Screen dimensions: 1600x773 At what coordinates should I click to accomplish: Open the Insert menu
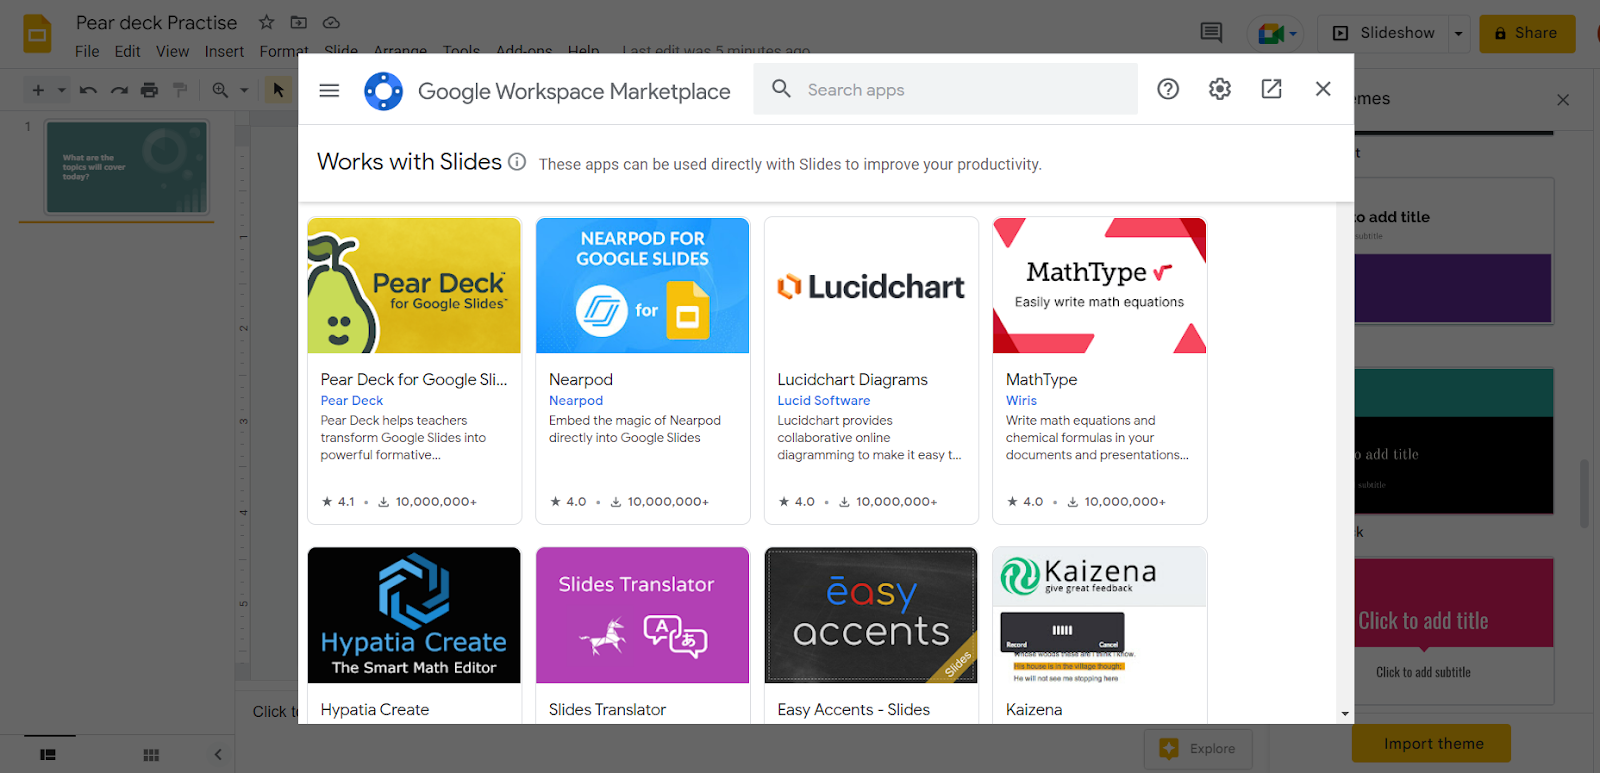[x=224, y=51]
